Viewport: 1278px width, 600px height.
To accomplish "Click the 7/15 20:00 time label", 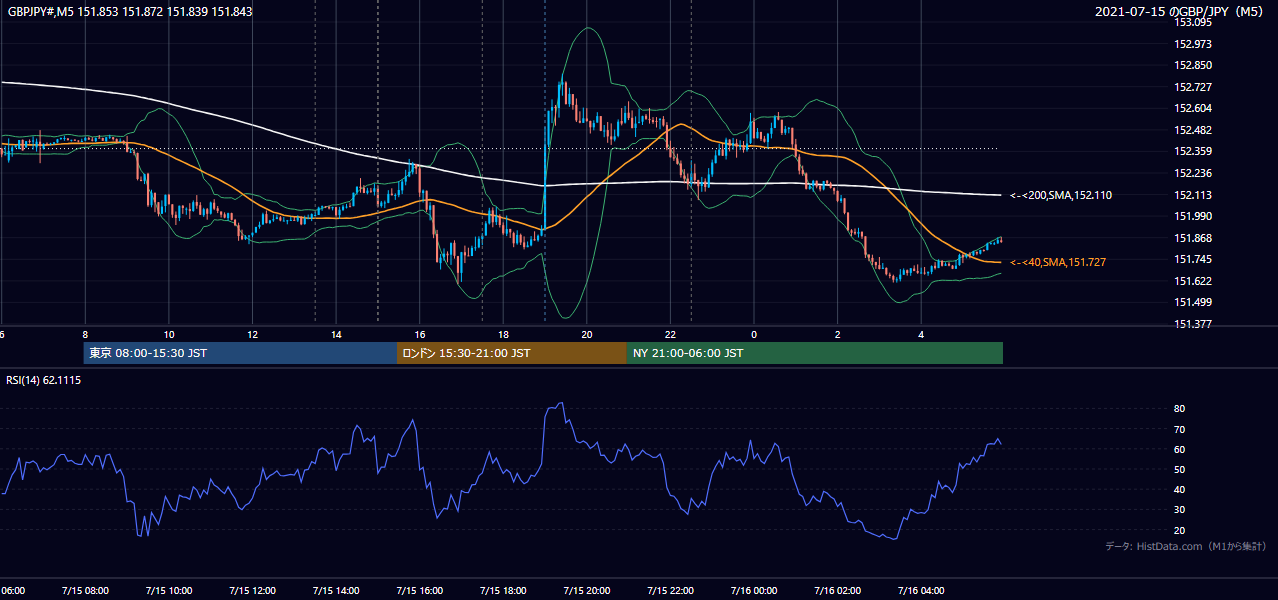I will coord(586,590).
